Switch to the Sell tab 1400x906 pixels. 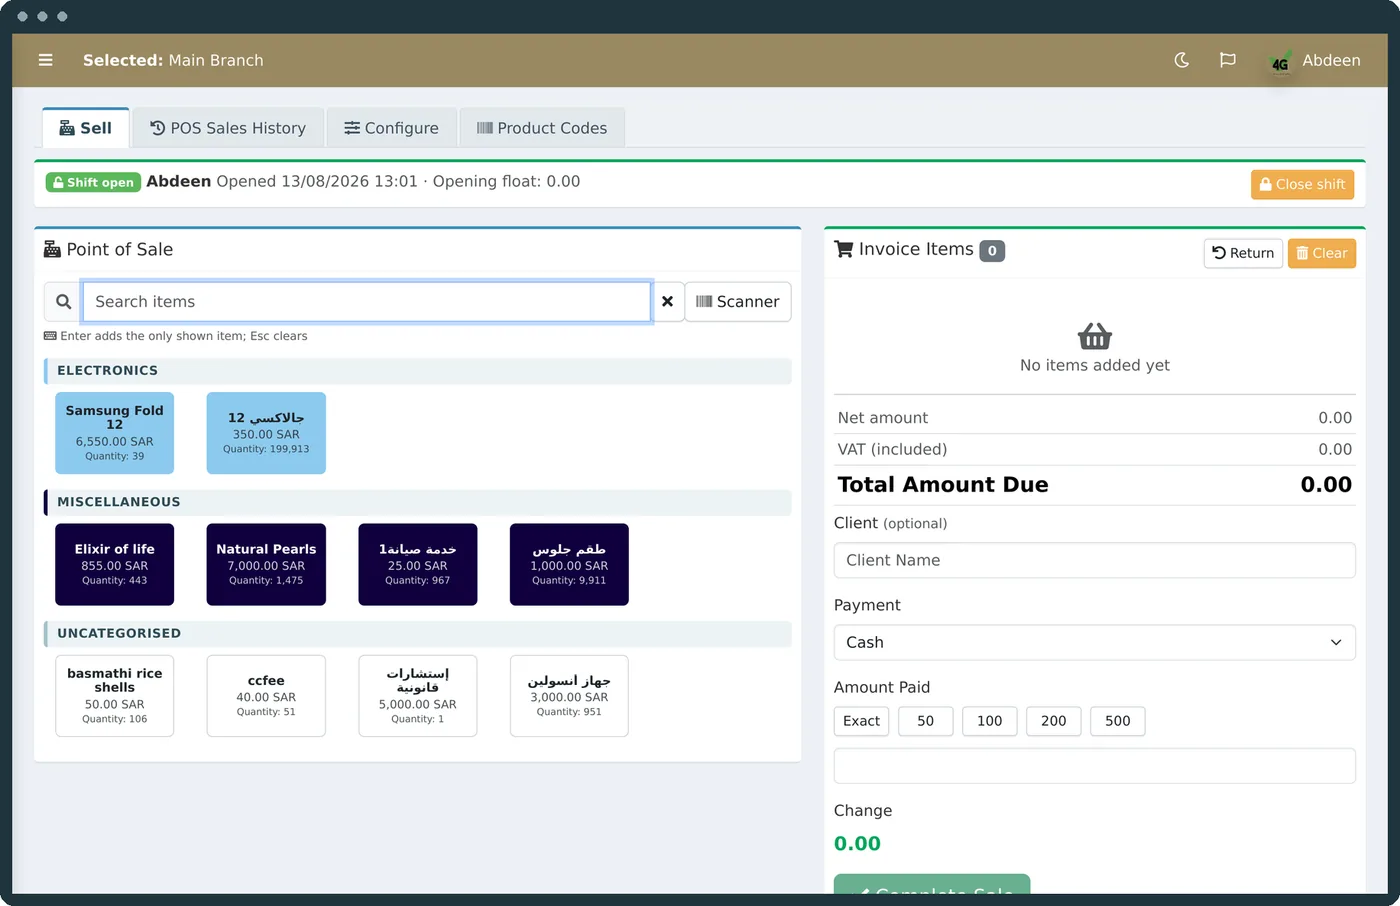86,128
